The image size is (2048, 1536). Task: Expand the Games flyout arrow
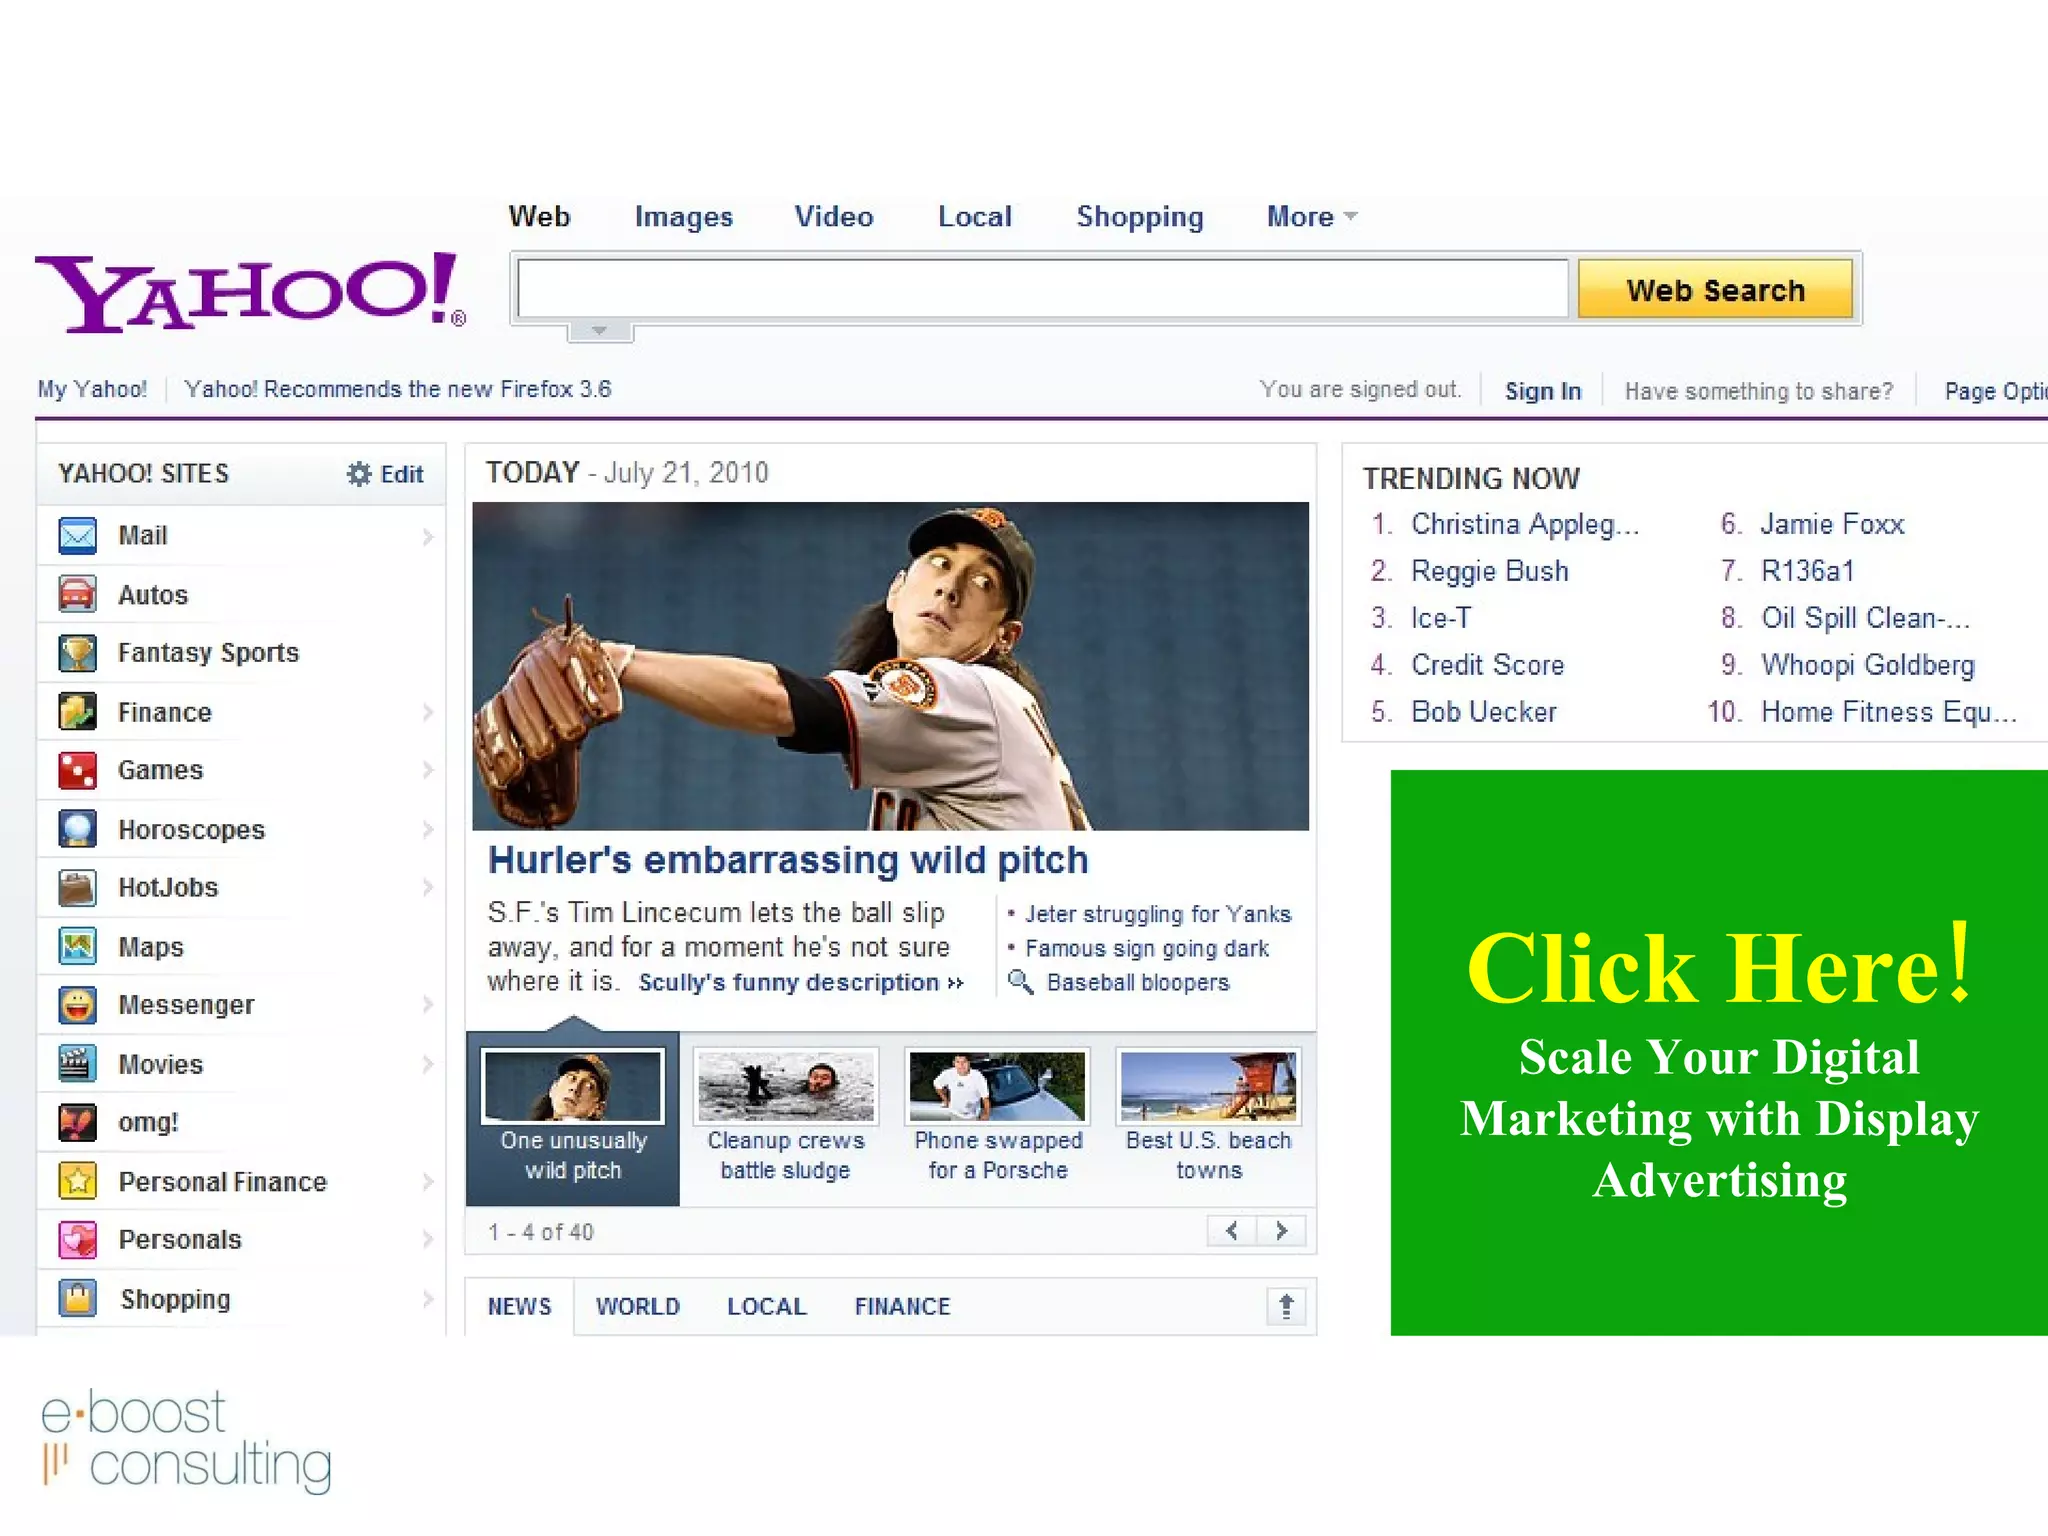coord(428,770)
